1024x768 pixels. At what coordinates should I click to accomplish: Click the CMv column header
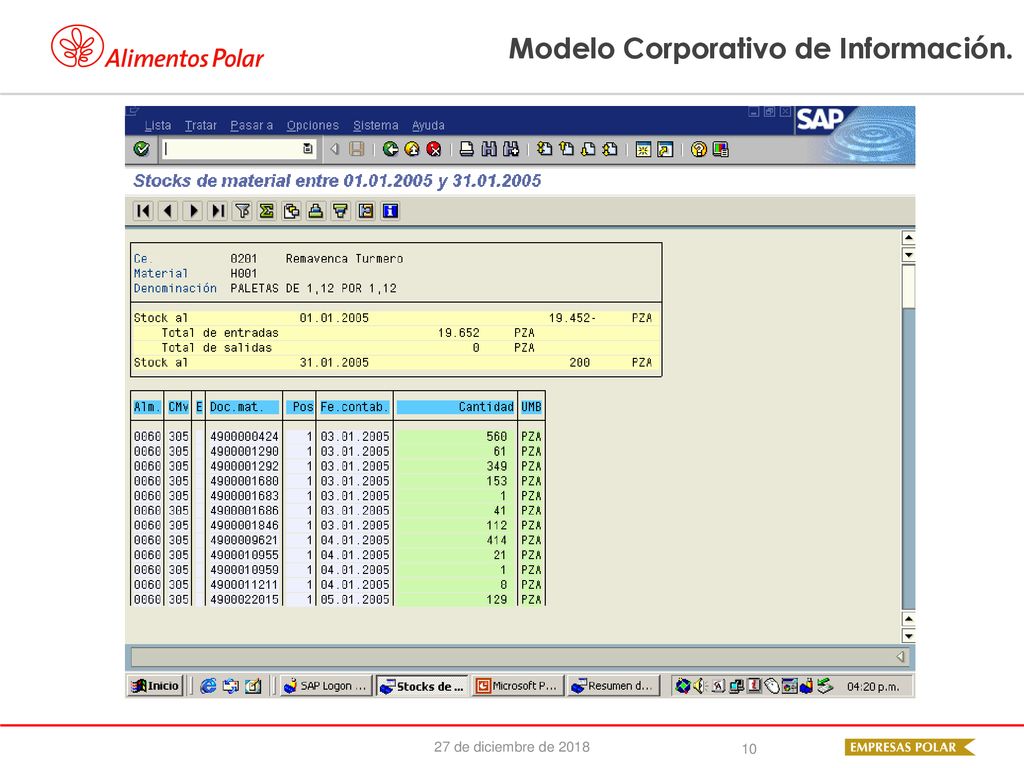point(178,407)
